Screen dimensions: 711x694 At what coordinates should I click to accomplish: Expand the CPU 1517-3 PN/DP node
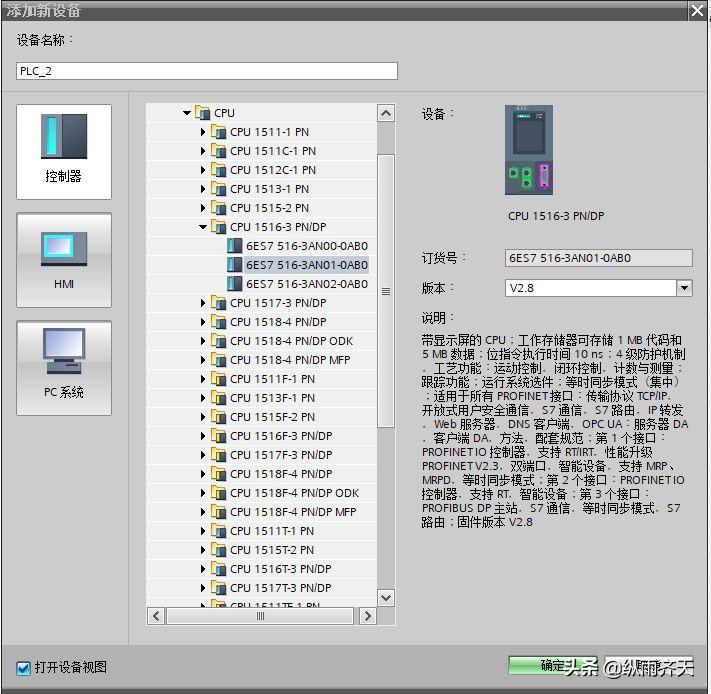[203, 303]
